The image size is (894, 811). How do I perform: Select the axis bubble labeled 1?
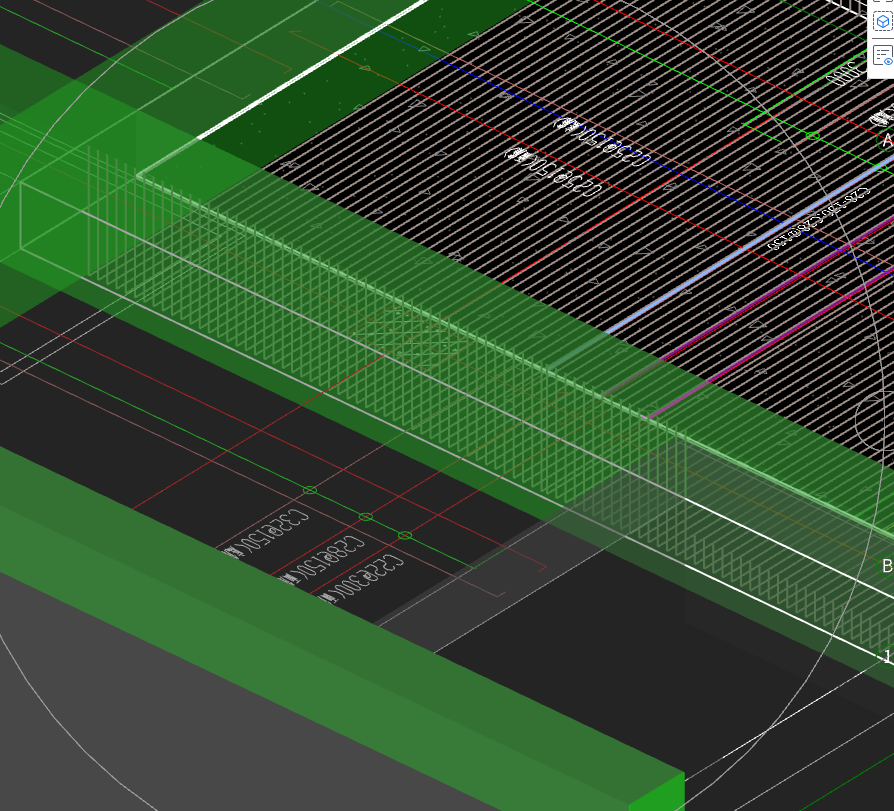[x=886, y=656]
